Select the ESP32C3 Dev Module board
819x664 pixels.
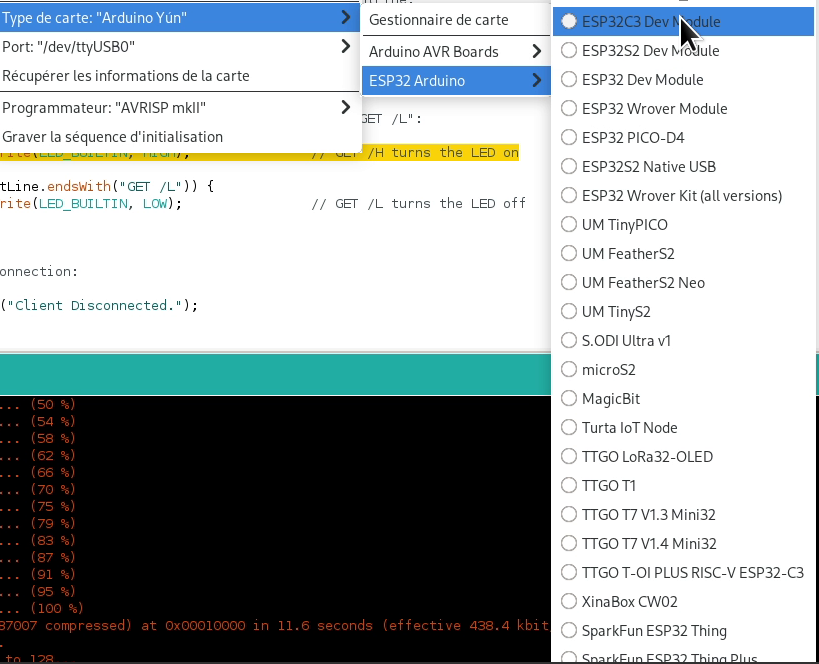tap(683, 21)
